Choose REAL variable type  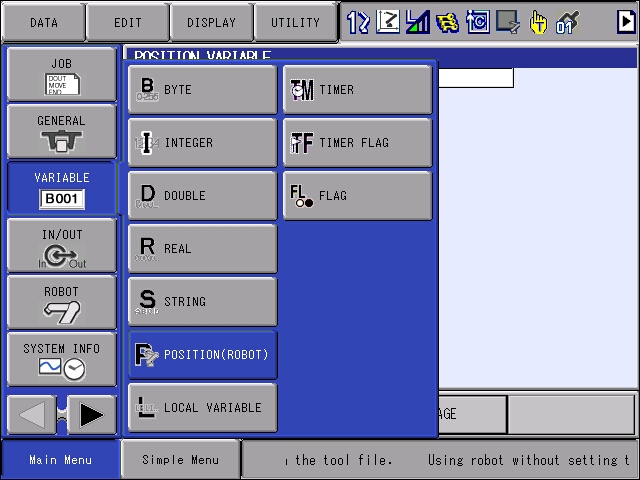point(202,249)
